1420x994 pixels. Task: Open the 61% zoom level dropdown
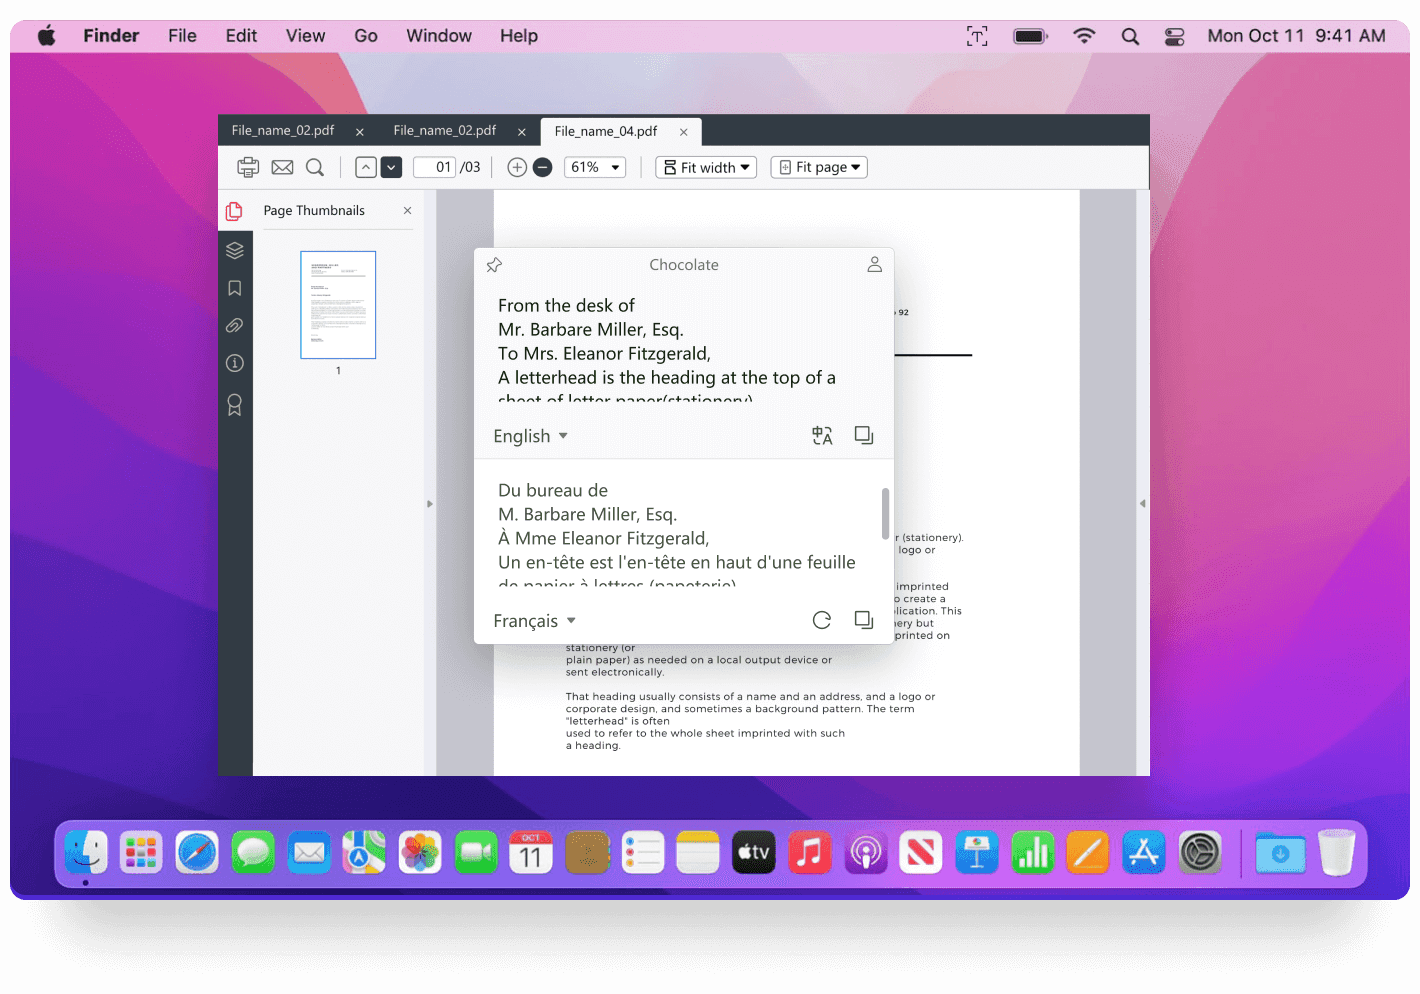click(595, 167)
